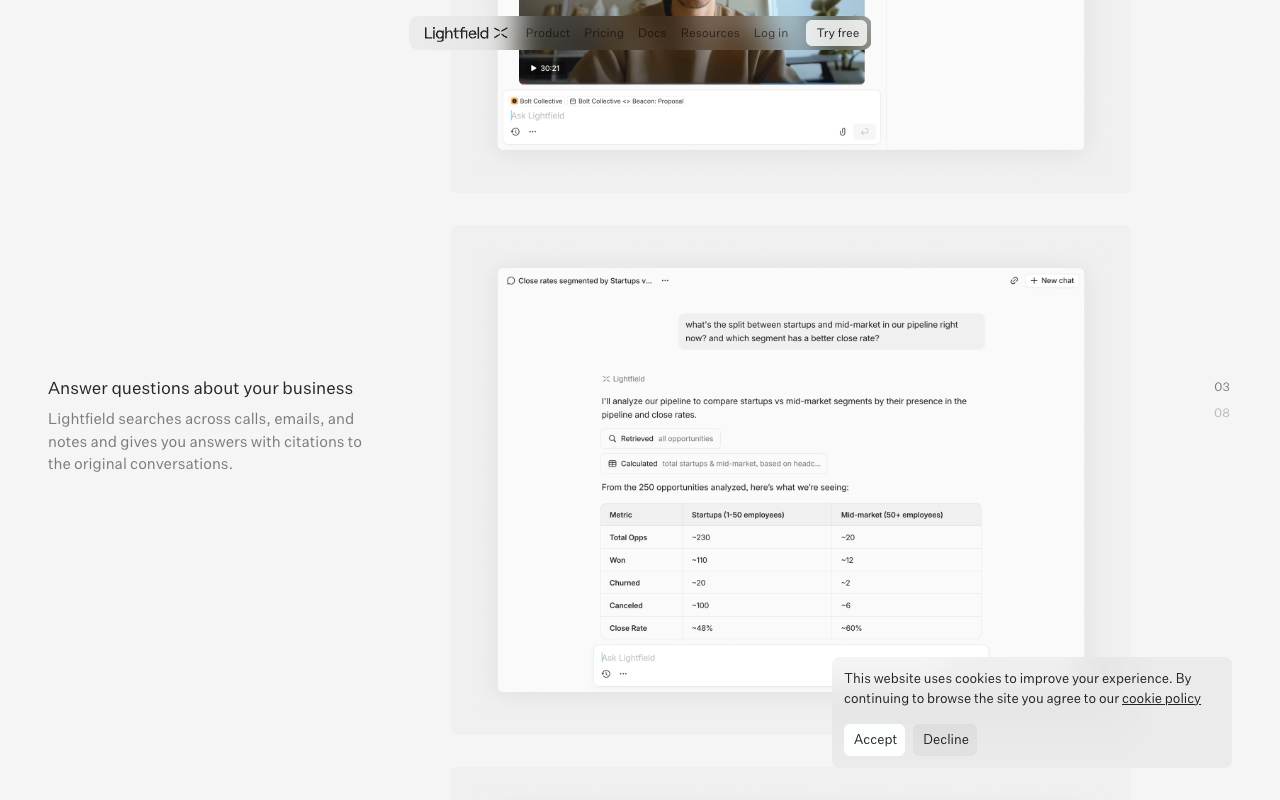This screenshot has height=800, width=1280.
Task: Click the ~60% close rate value
Action: pos(851,629)
